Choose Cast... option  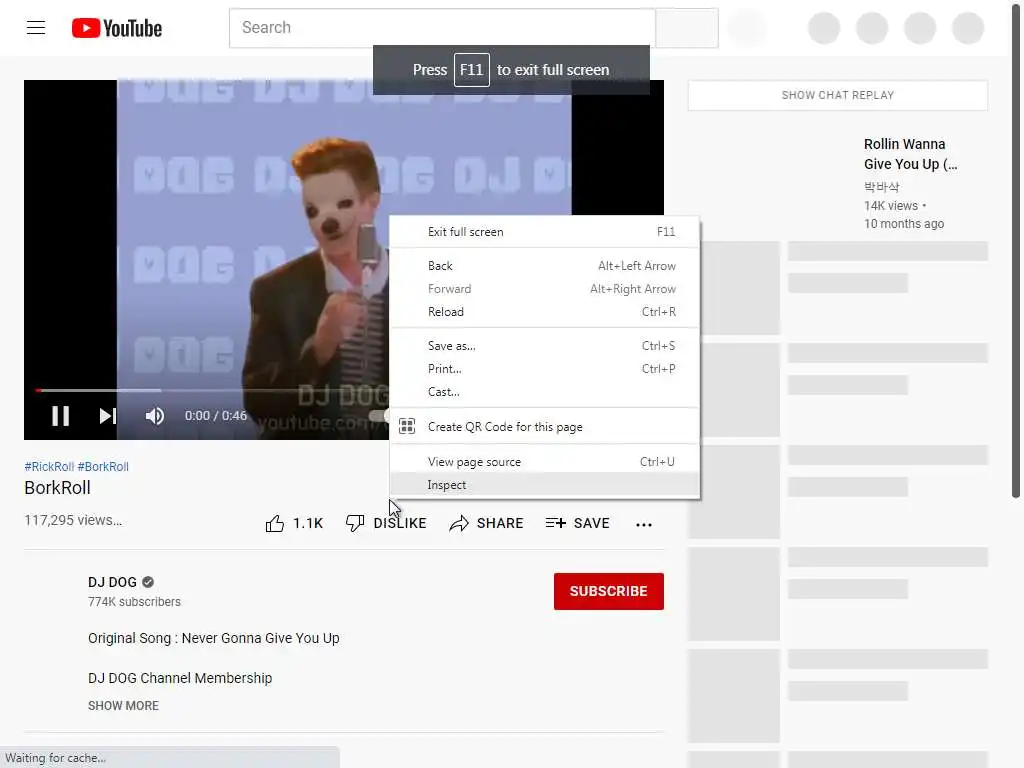point(544,392)
